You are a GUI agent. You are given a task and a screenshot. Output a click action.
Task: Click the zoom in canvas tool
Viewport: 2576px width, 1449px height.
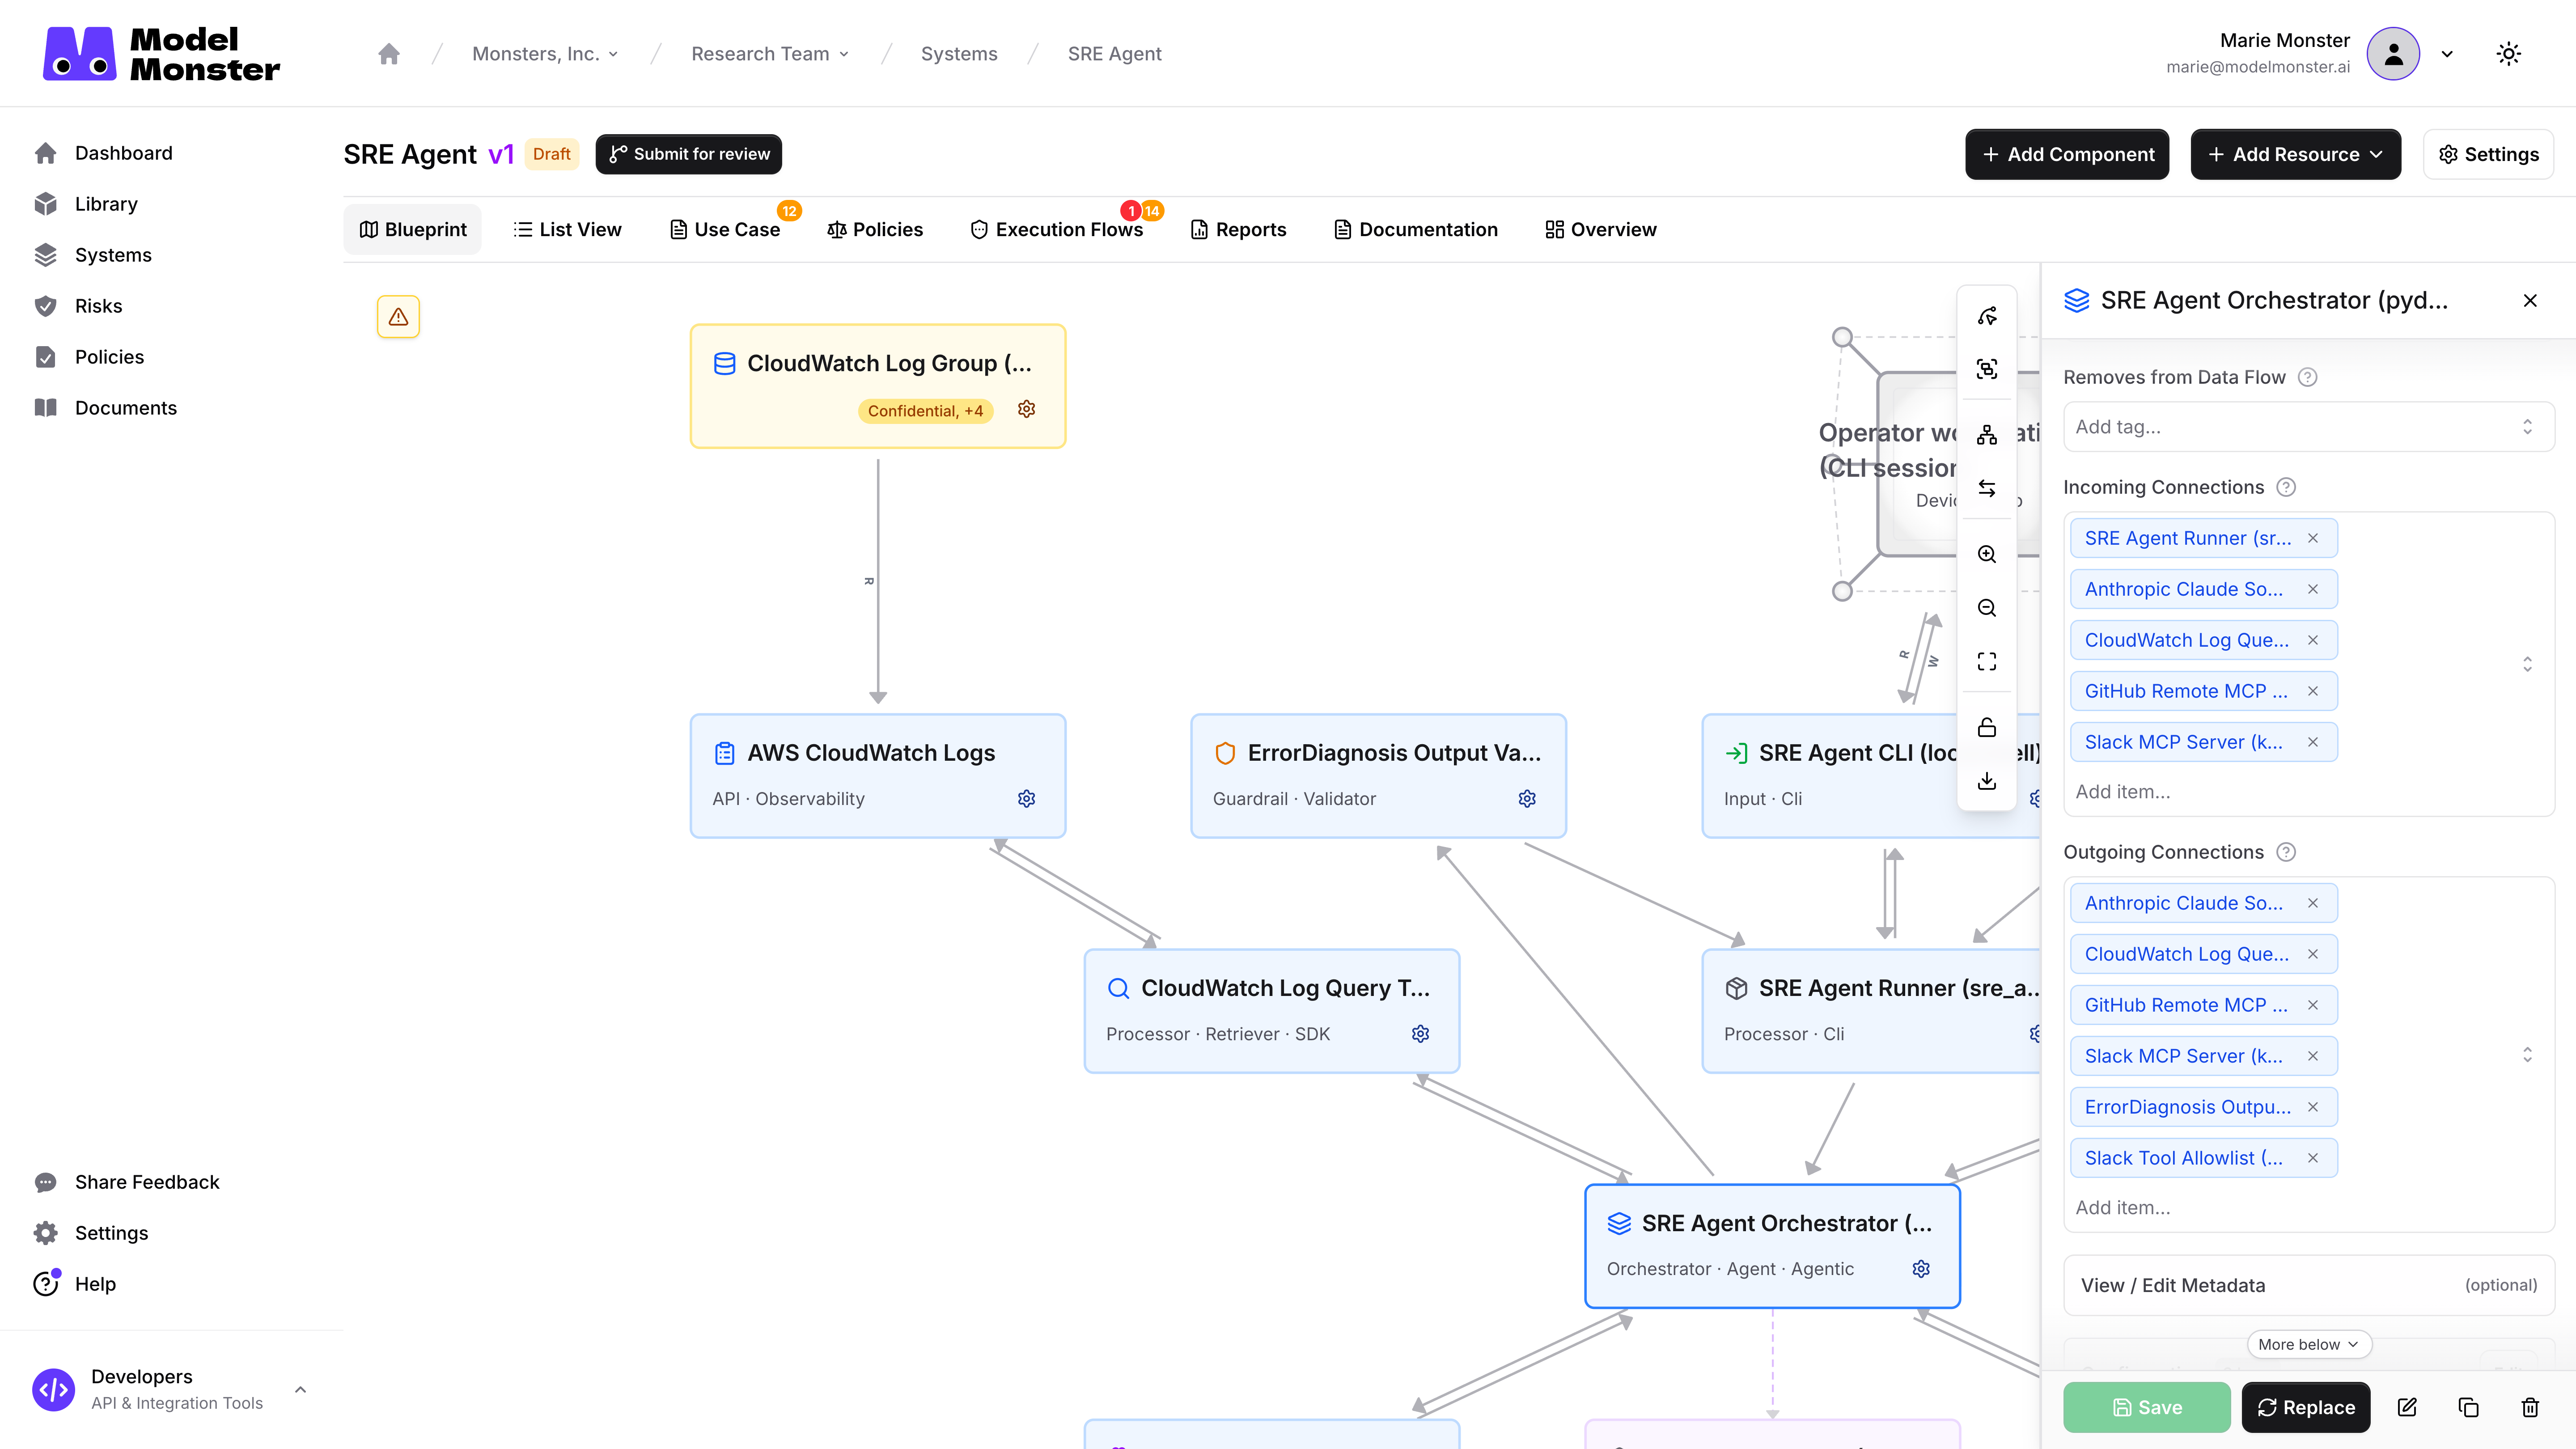(1987, 554)
